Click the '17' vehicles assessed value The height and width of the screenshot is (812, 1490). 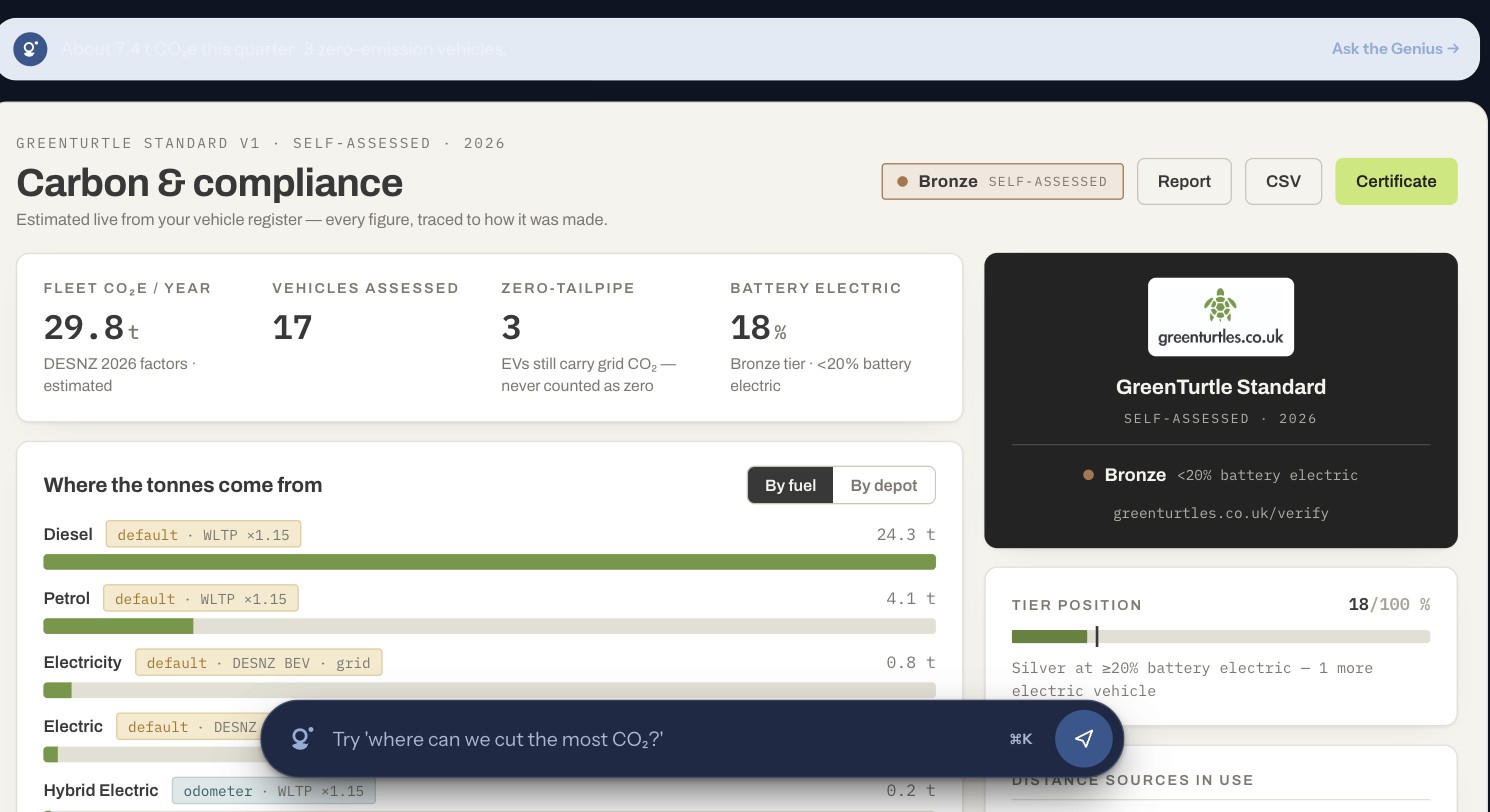(x=292, y=327)
